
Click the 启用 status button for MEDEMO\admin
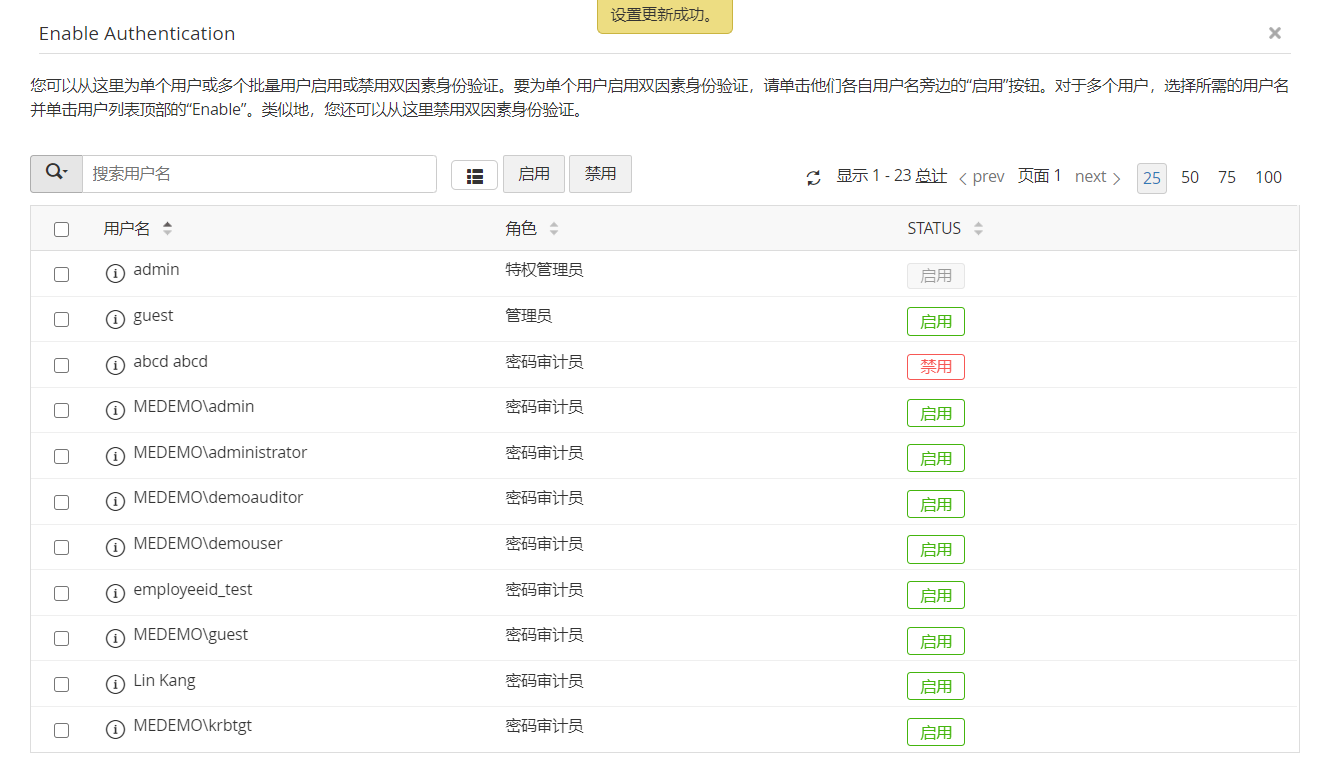tap(936, 413)
